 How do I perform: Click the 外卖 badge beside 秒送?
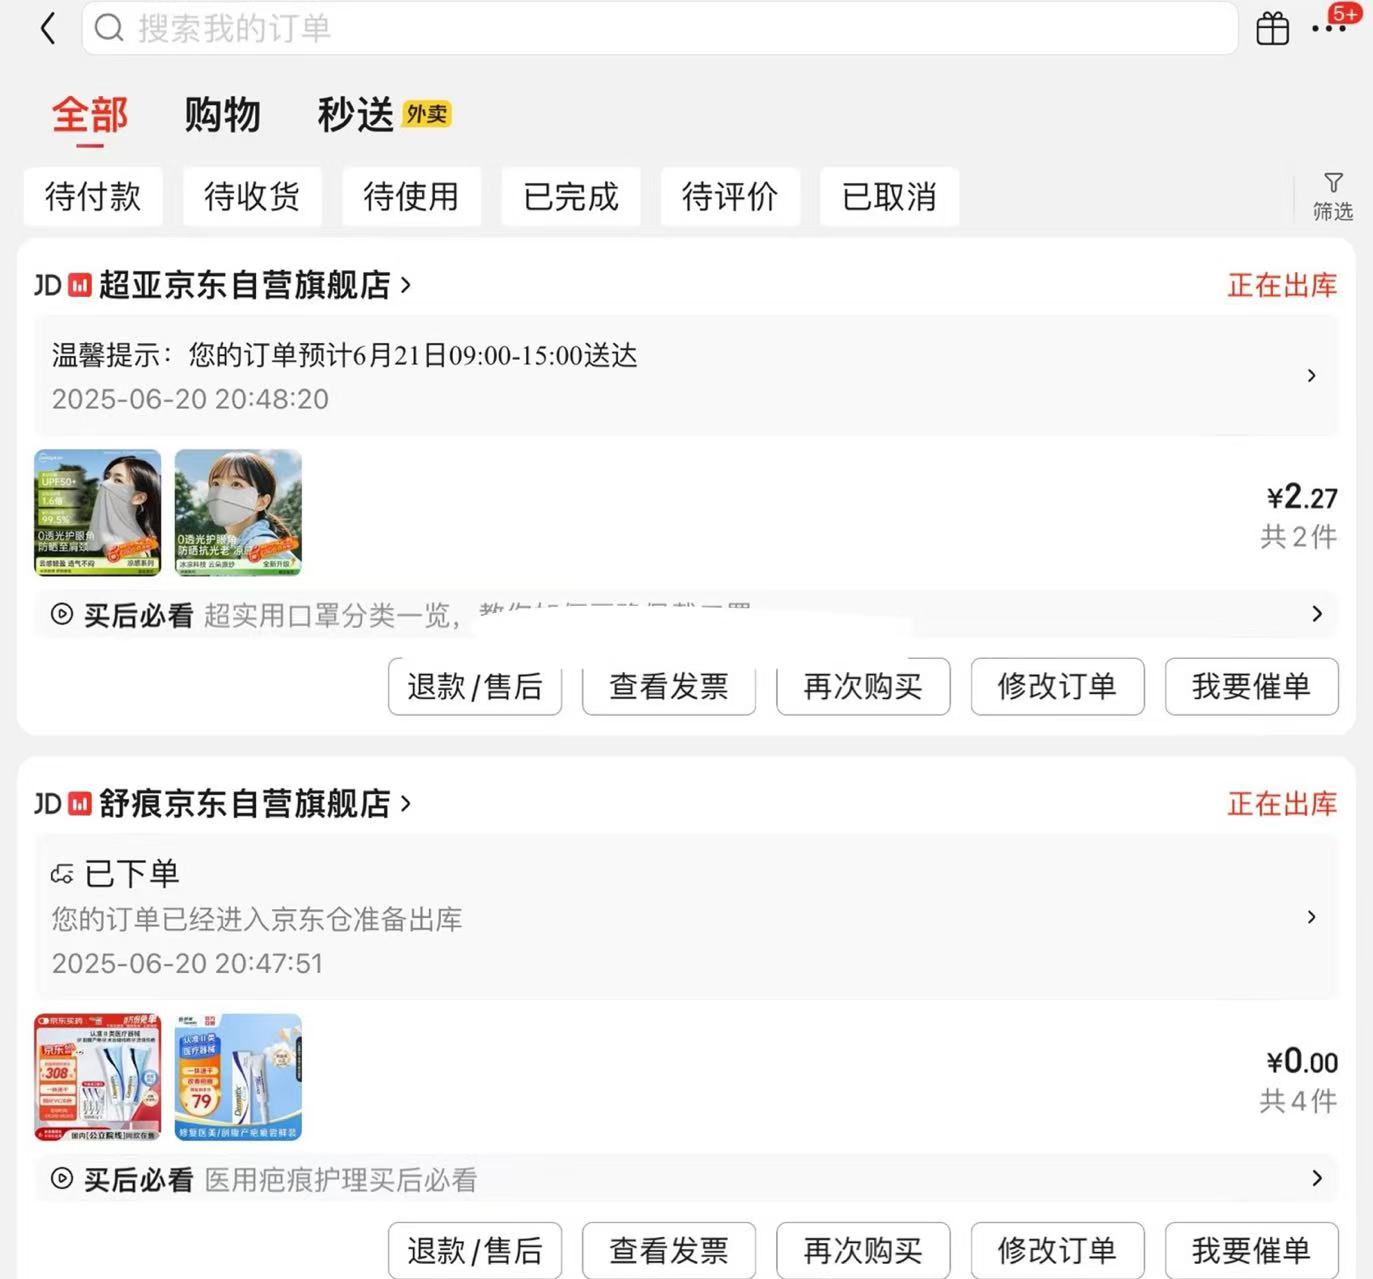point(427,114)
